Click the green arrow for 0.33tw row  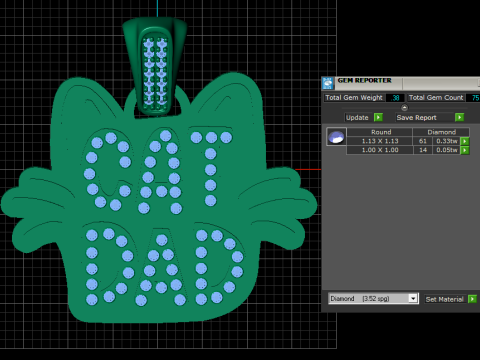click(465, 141)
